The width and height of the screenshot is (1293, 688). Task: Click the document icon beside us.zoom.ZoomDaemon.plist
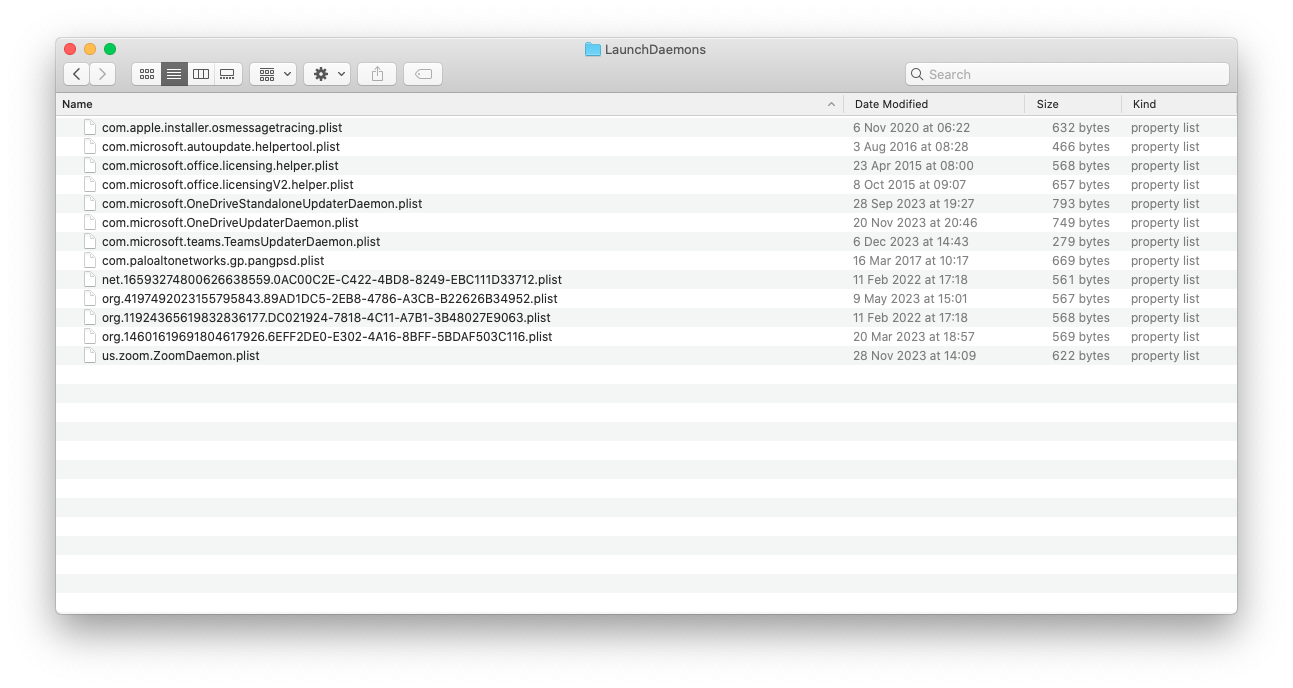pyautogui.click(x=89, y=355)
